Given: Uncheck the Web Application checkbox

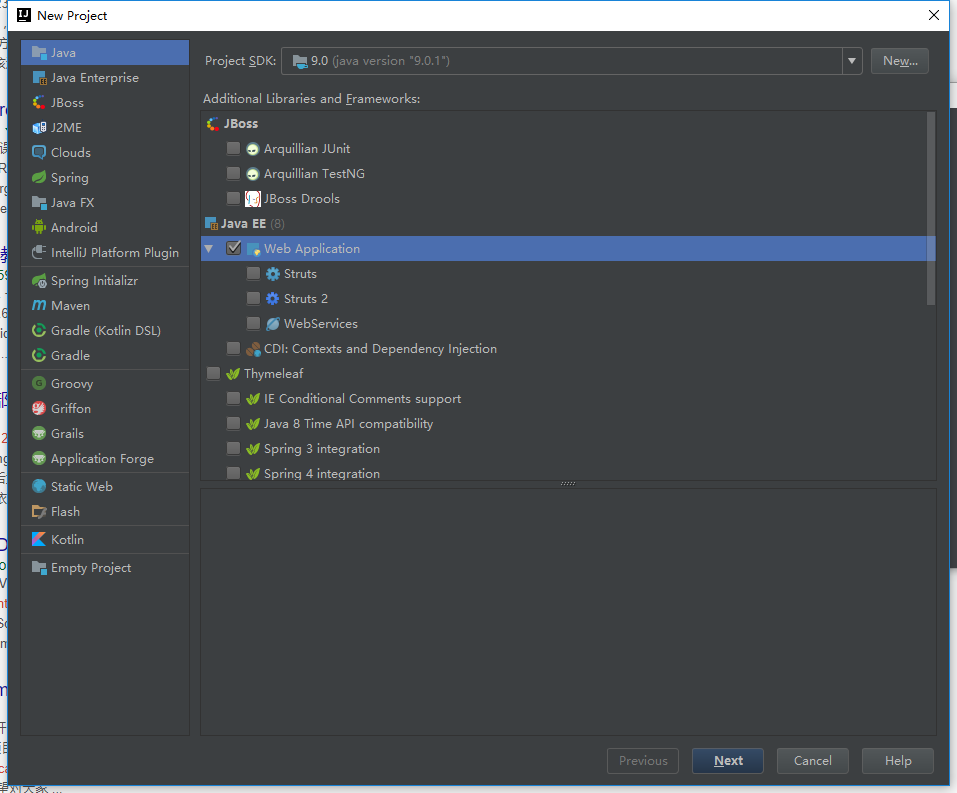Looking at the screenshot, I should (x=233, y=248).
